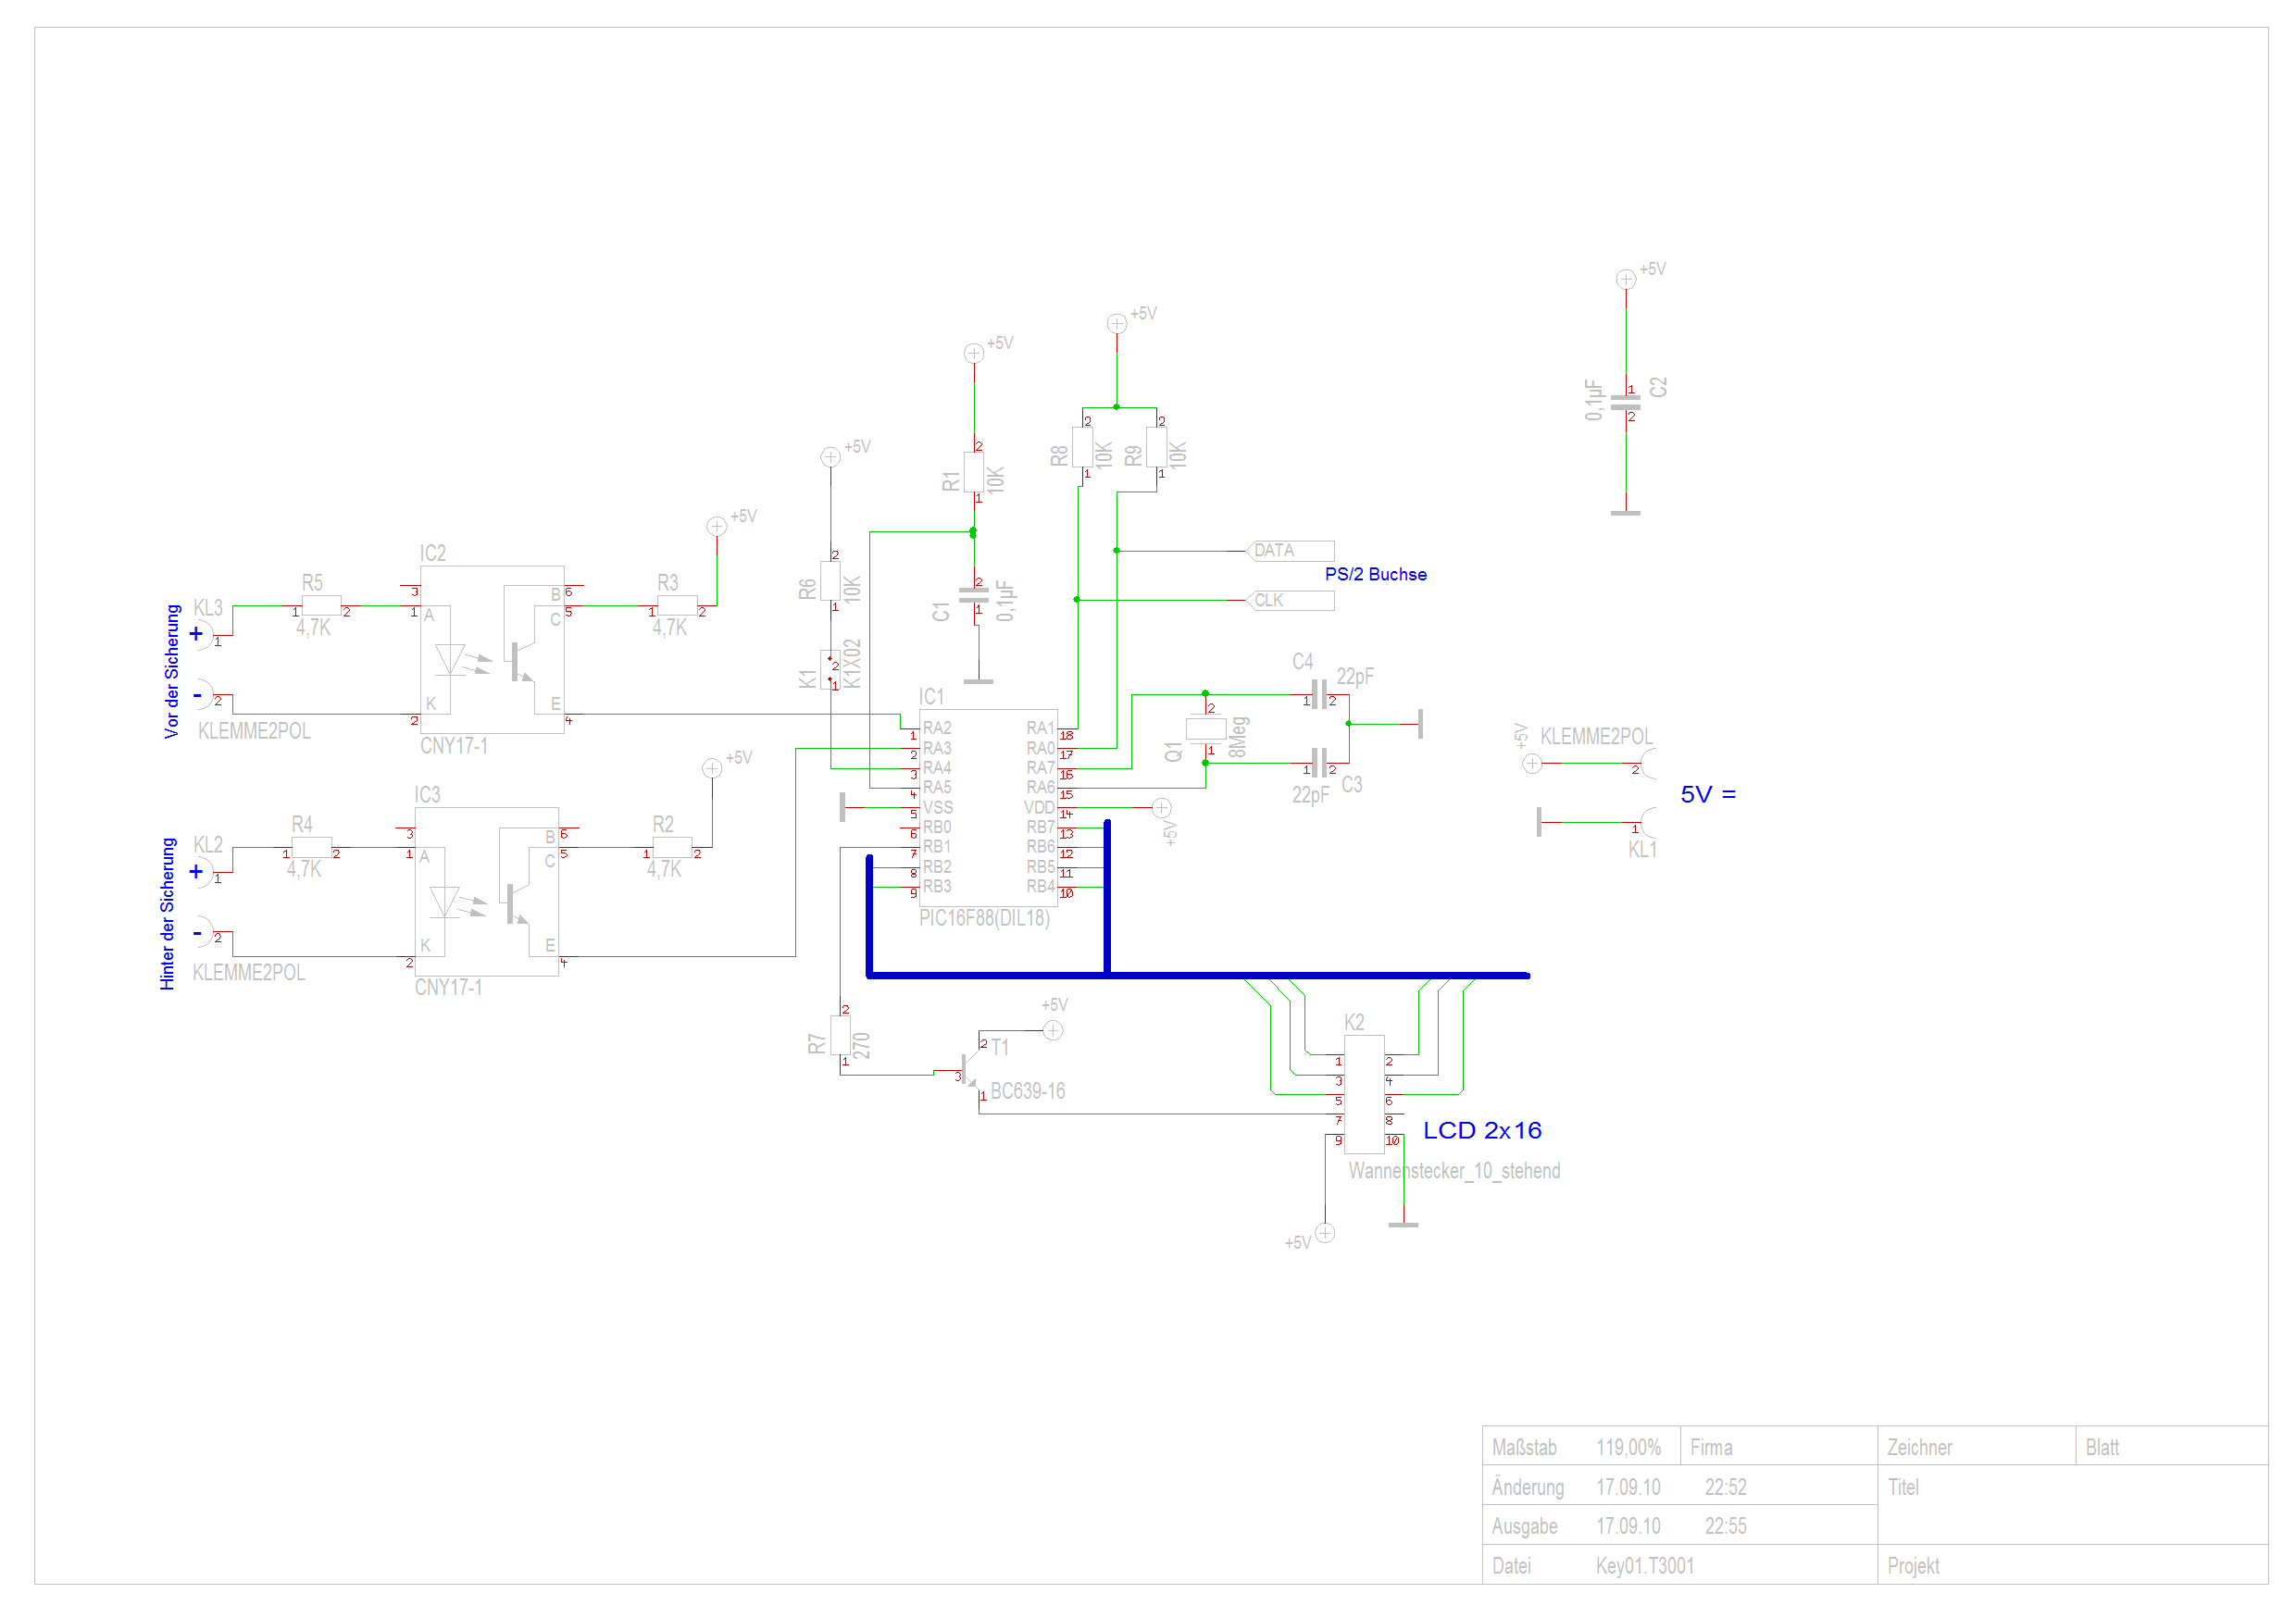Select the Q1 crystal symbol
Image resolution: width=2296 pixels, height=1618 pixels.
(1206, 728)
